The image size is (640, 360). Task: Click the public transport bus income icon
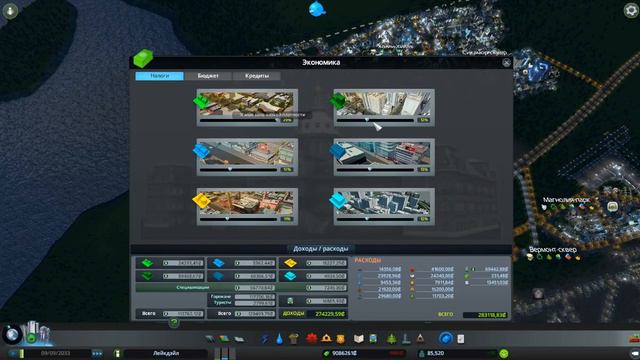click(x=290, y=301)
